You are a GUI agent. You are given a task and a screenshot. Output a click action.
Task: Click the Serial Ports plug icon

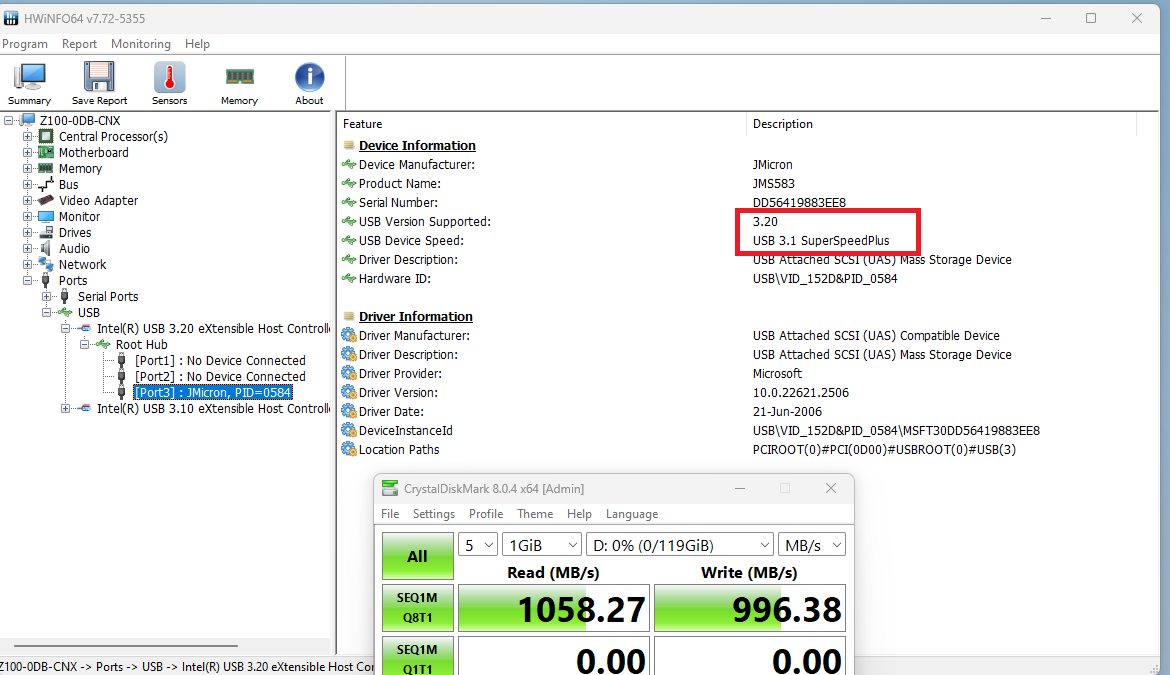(x=65, y=296)
